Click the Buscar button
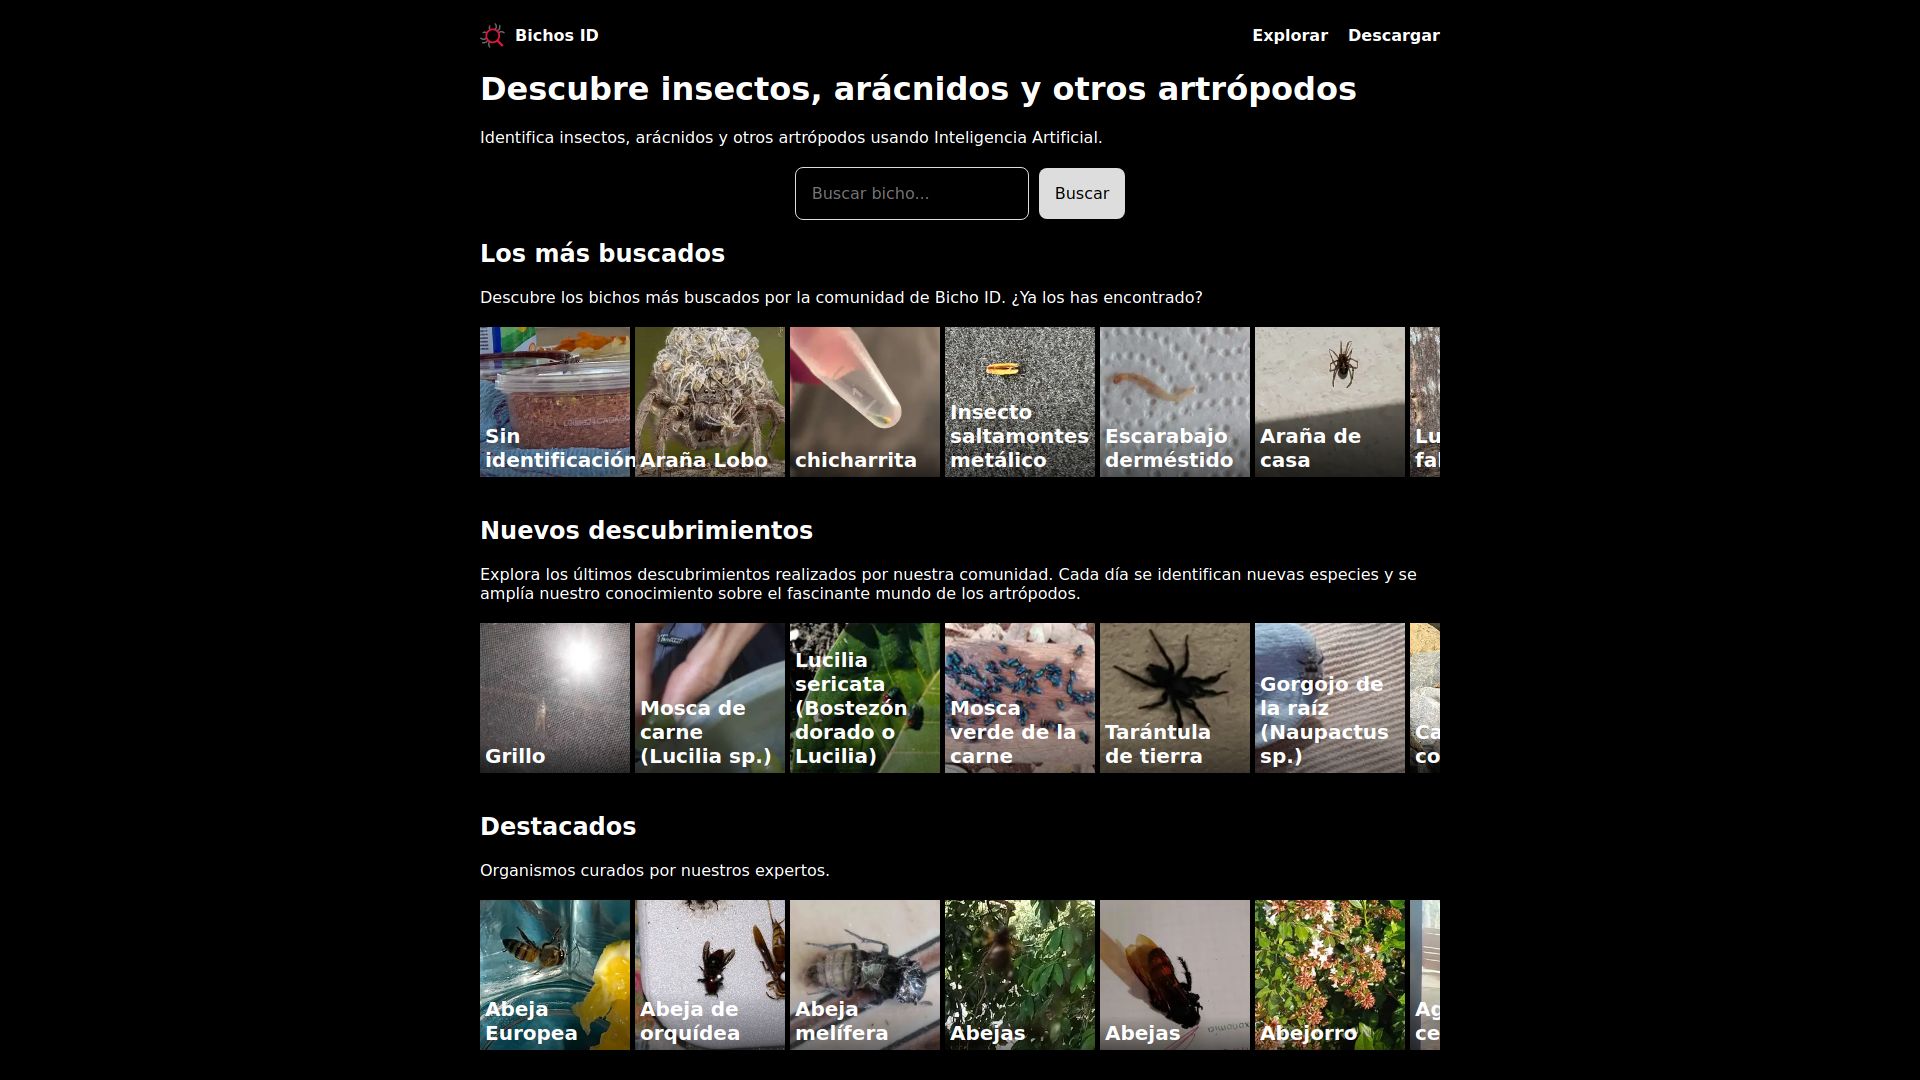The image size is (1920, 1080). point(1081,194)
